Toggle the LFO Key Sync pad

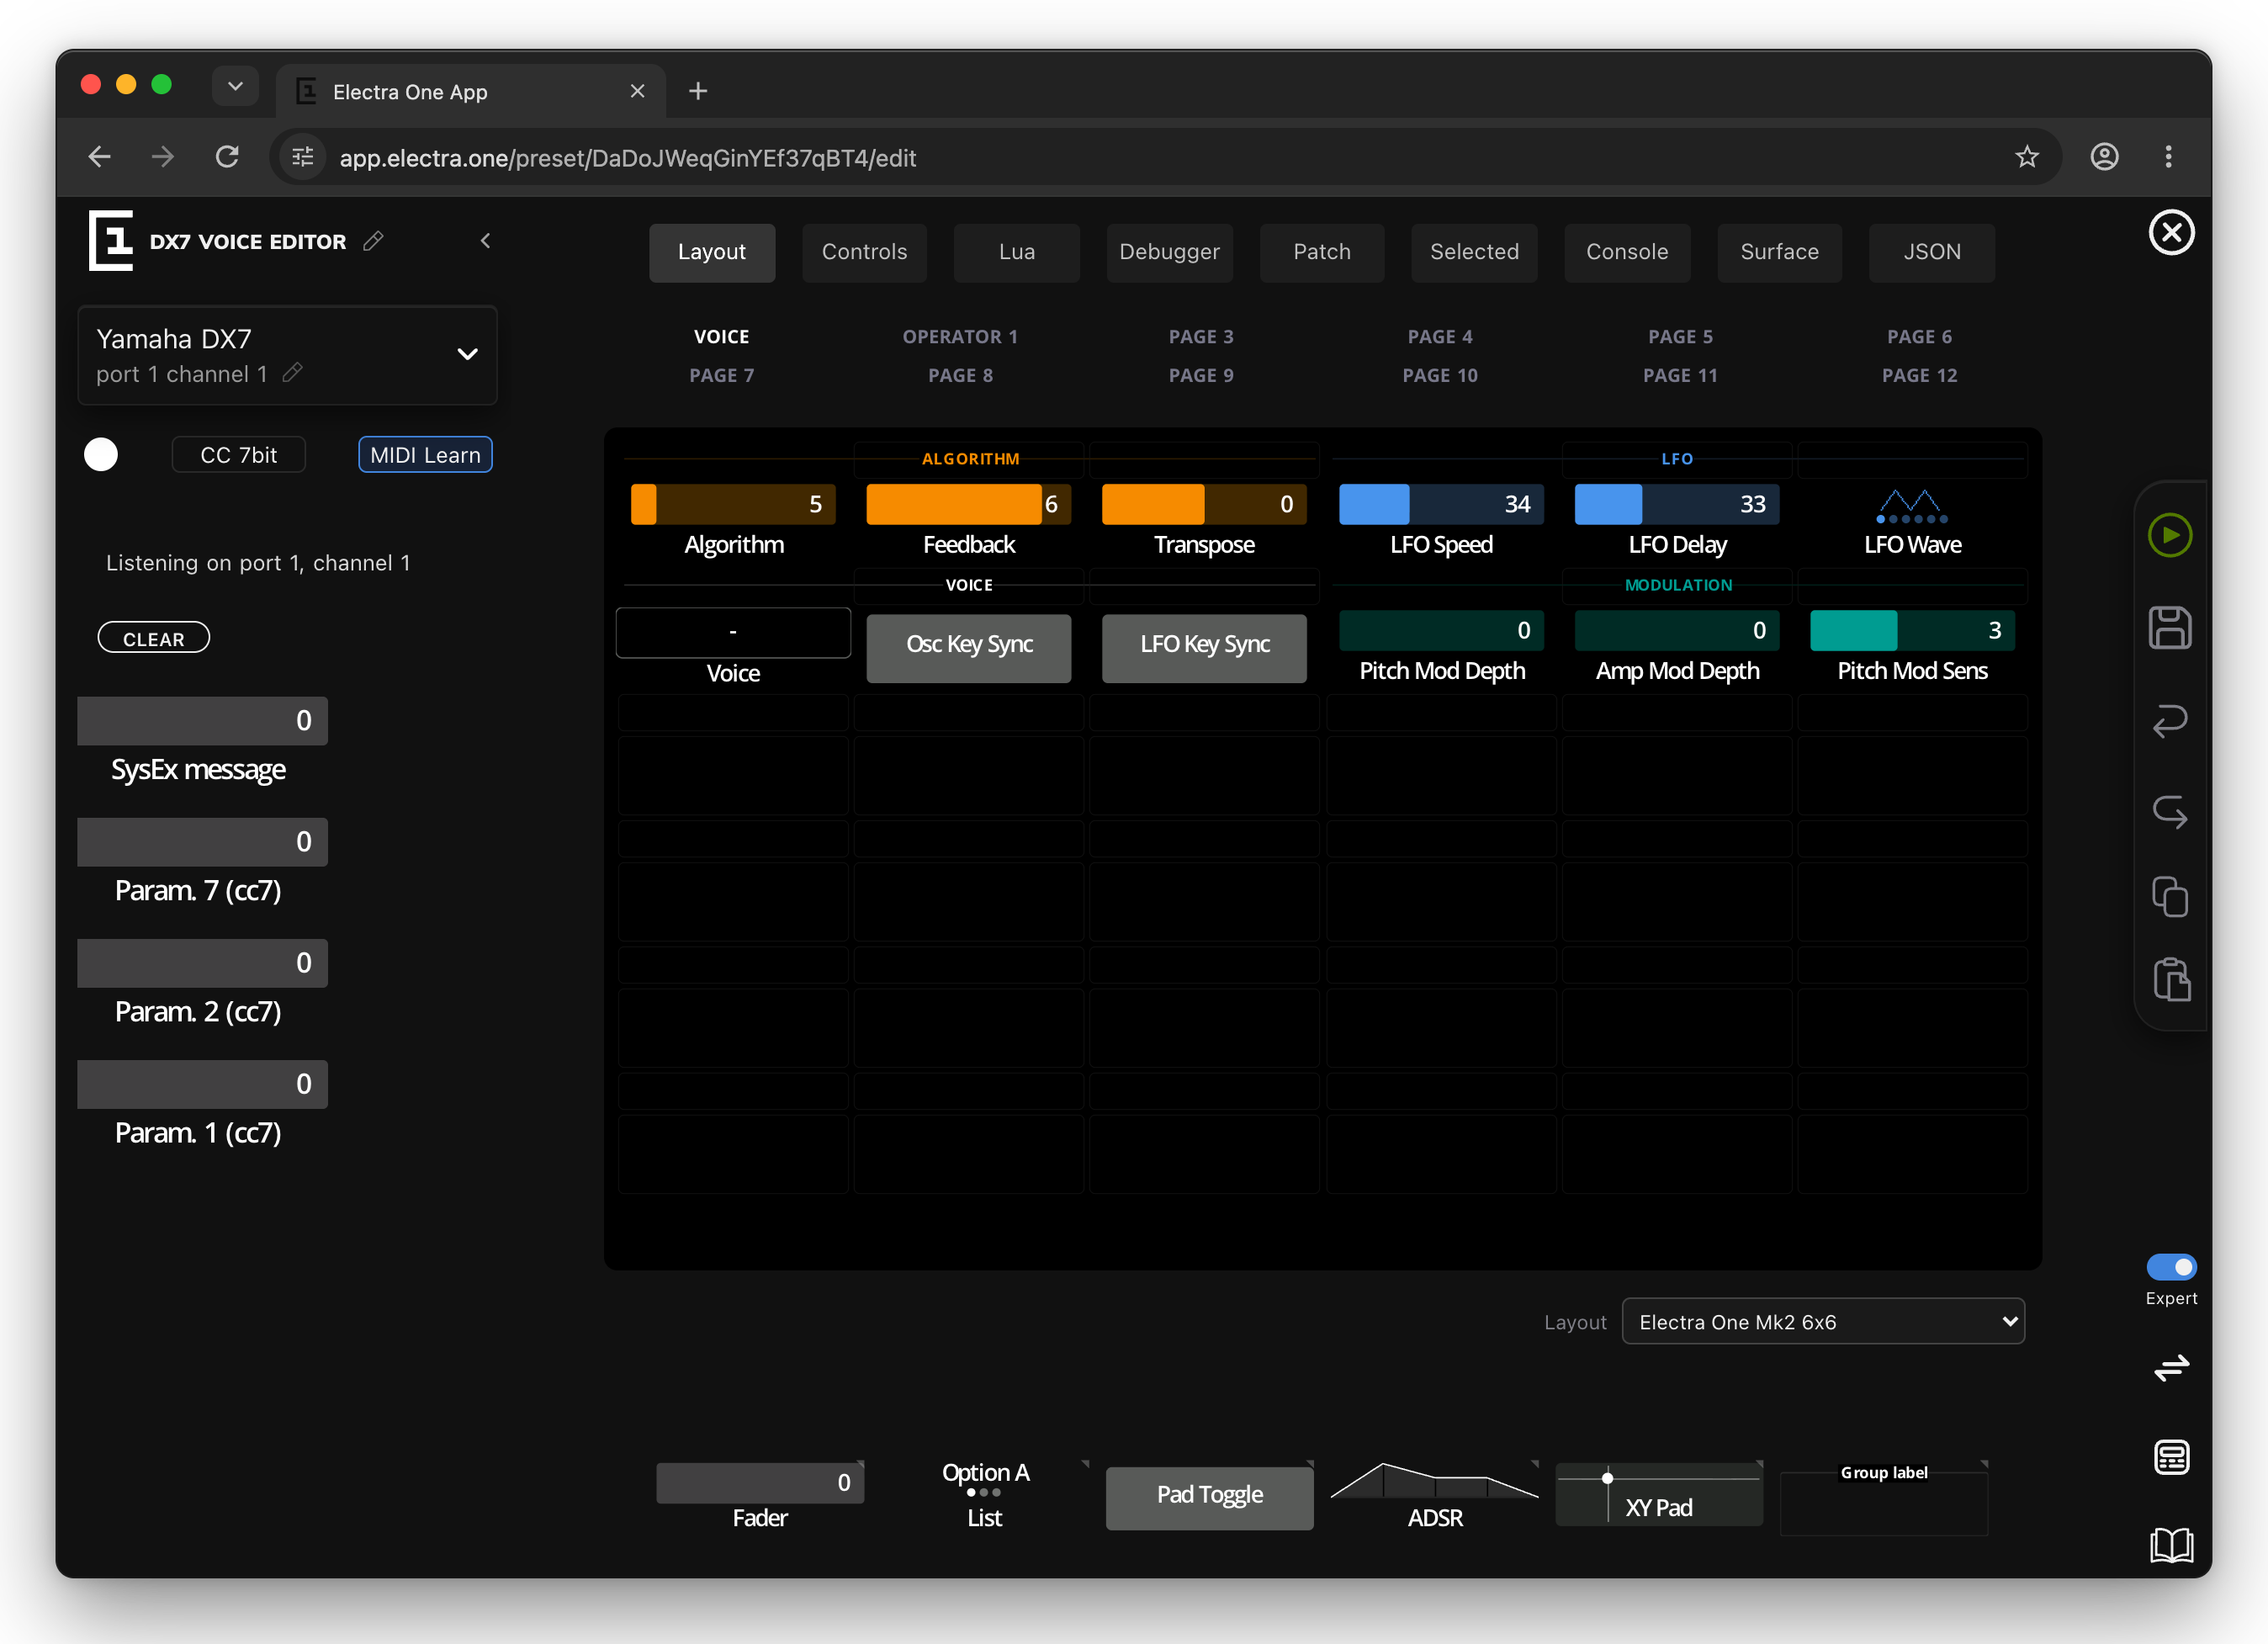[x=1204, y=648]
